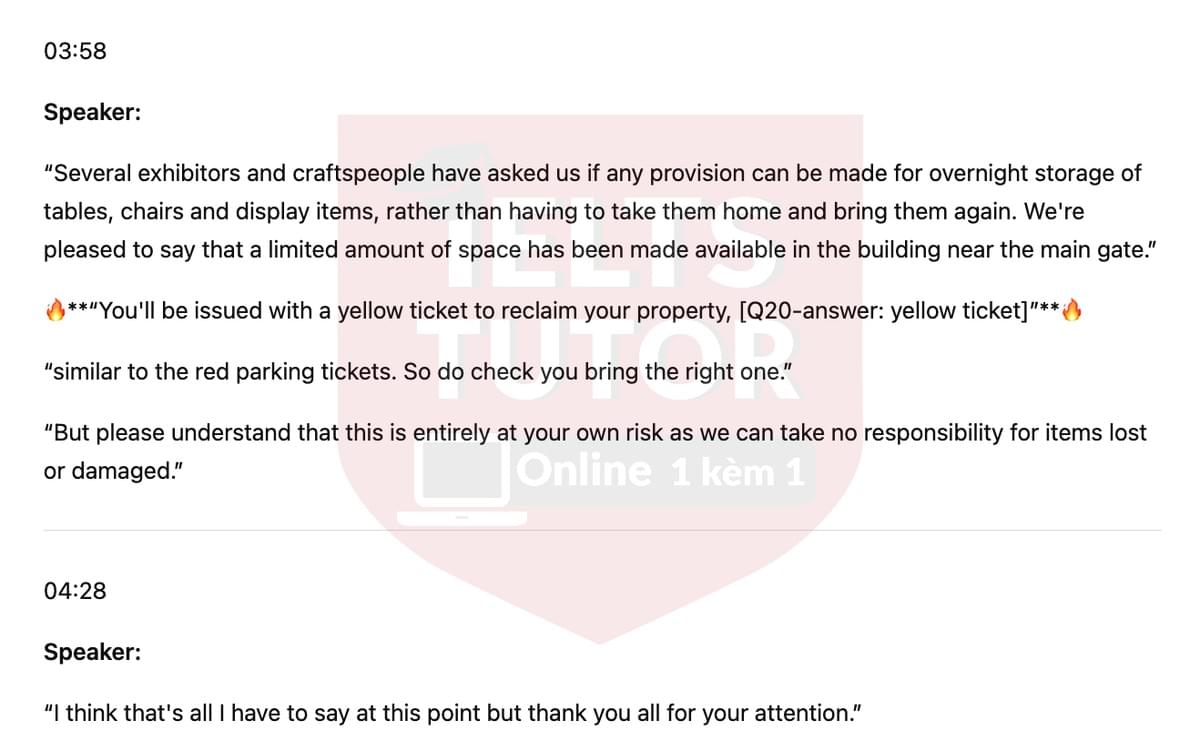Select the 04:28 timestamp
Image resolution: width=1200 pixels, height=750 pixels.
coord(75,591)
